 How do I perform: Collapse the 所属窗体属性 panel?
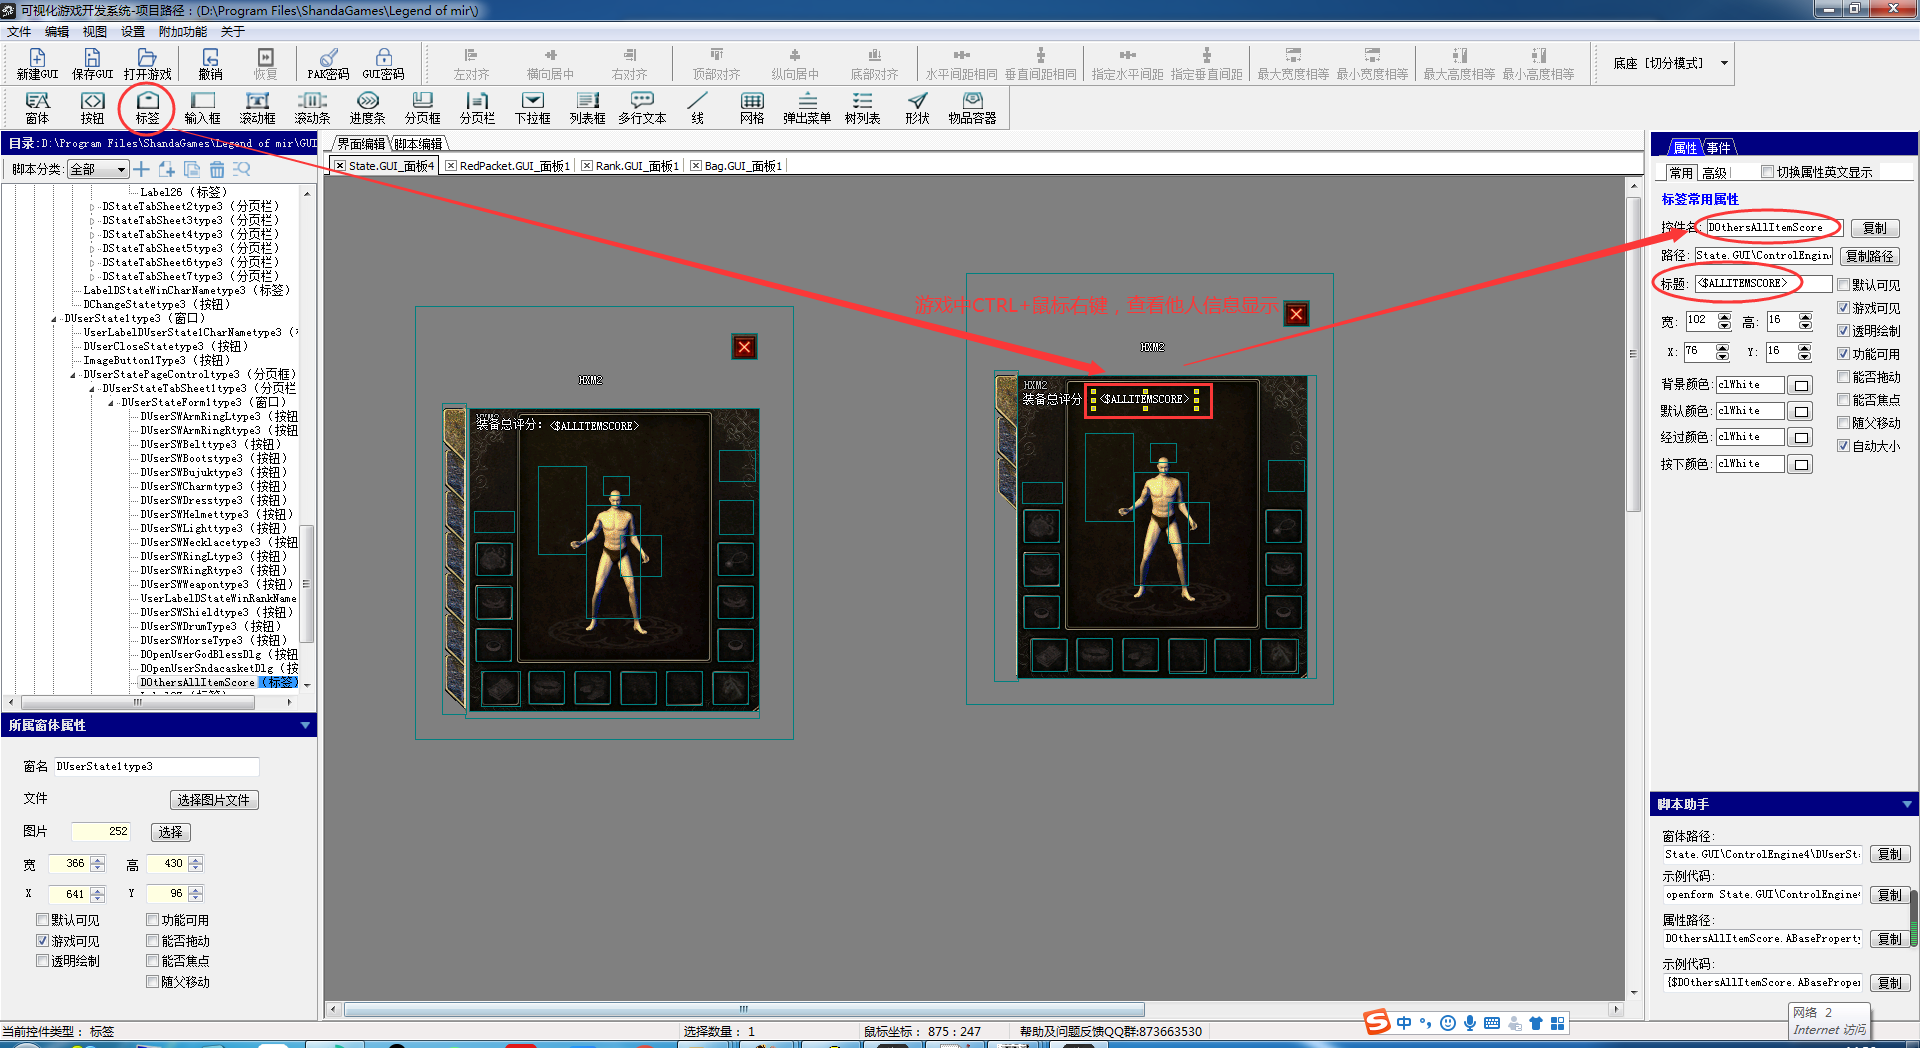pyautogui.click(x=305, y=725)
